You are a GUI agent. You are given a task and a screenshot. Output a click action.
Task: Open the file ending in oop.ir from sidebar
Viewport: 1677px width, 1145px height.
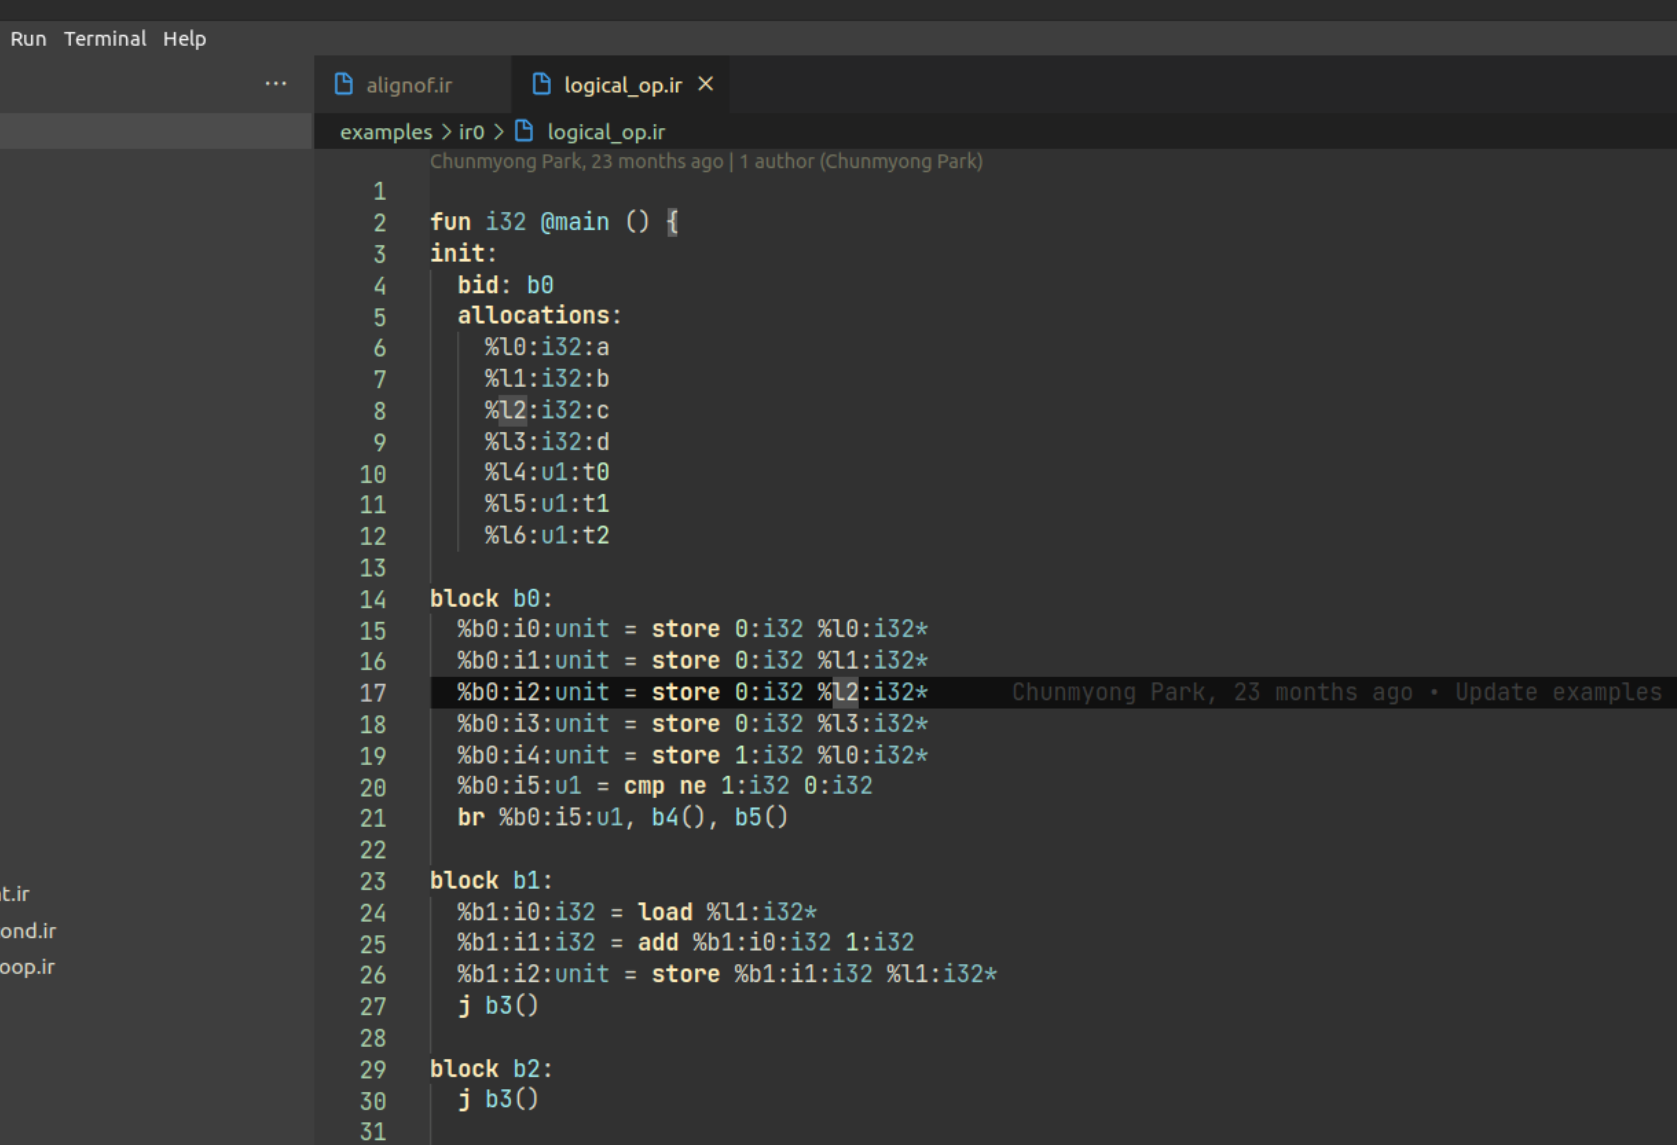coord(28,966)
